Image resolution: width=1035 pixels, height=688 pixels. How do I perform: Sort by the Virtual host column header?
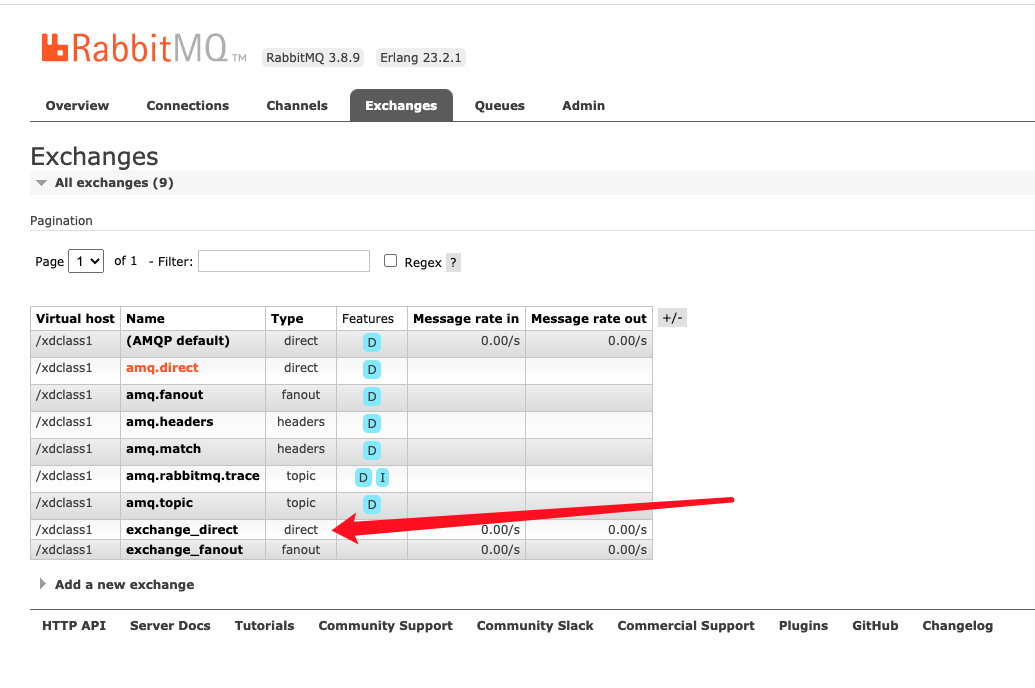(75, 319)
